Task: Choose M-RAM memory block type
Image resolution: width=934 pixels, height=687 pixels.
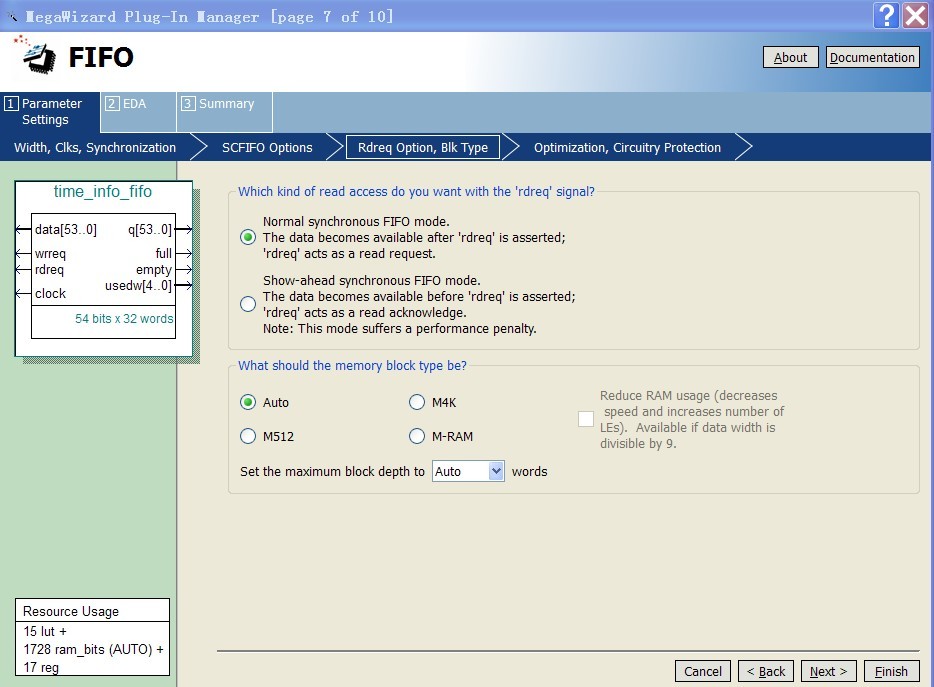Action: pyautogui.click(x=417, y=436)
